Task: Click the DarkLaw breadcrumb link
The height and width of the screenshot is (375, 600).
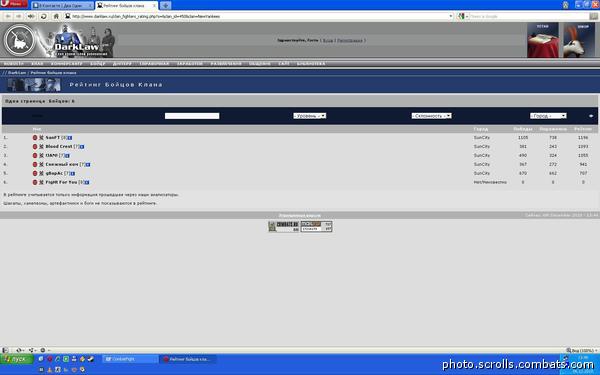Action: pos(17,73)
